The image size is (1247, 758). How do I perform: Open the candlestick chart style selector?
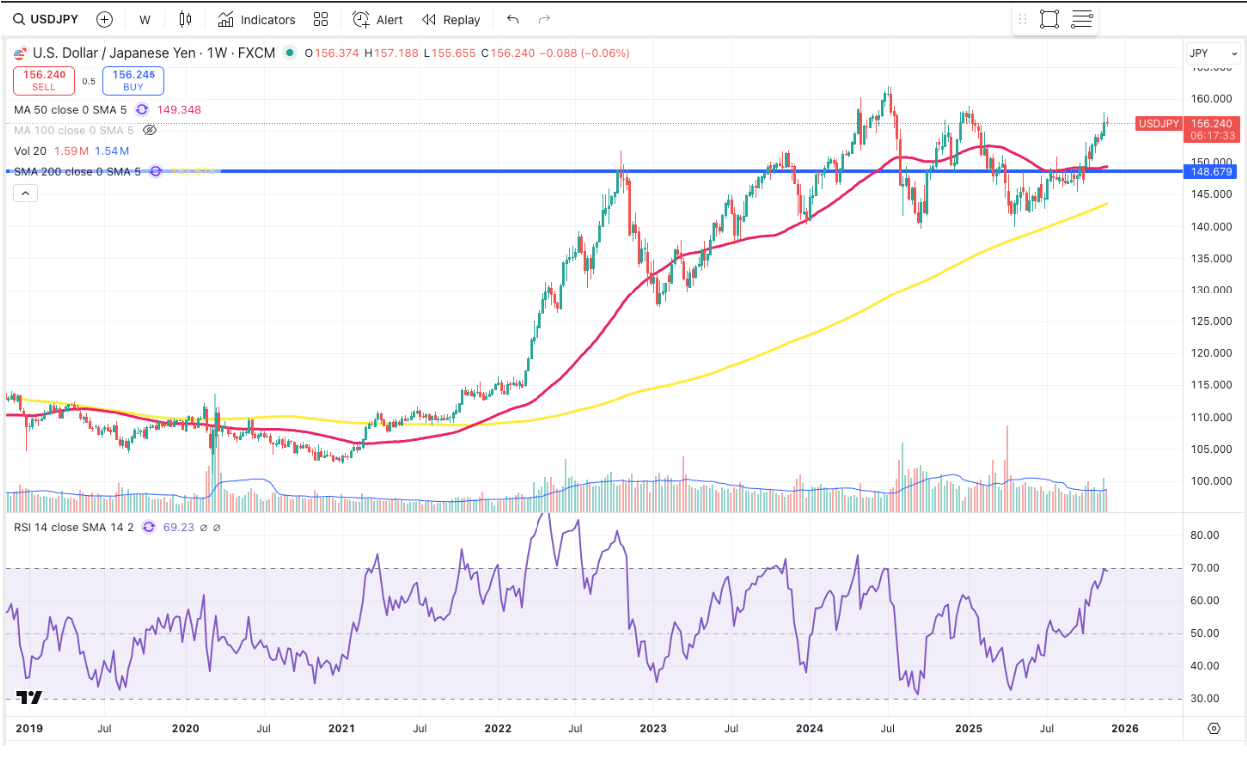184,20
